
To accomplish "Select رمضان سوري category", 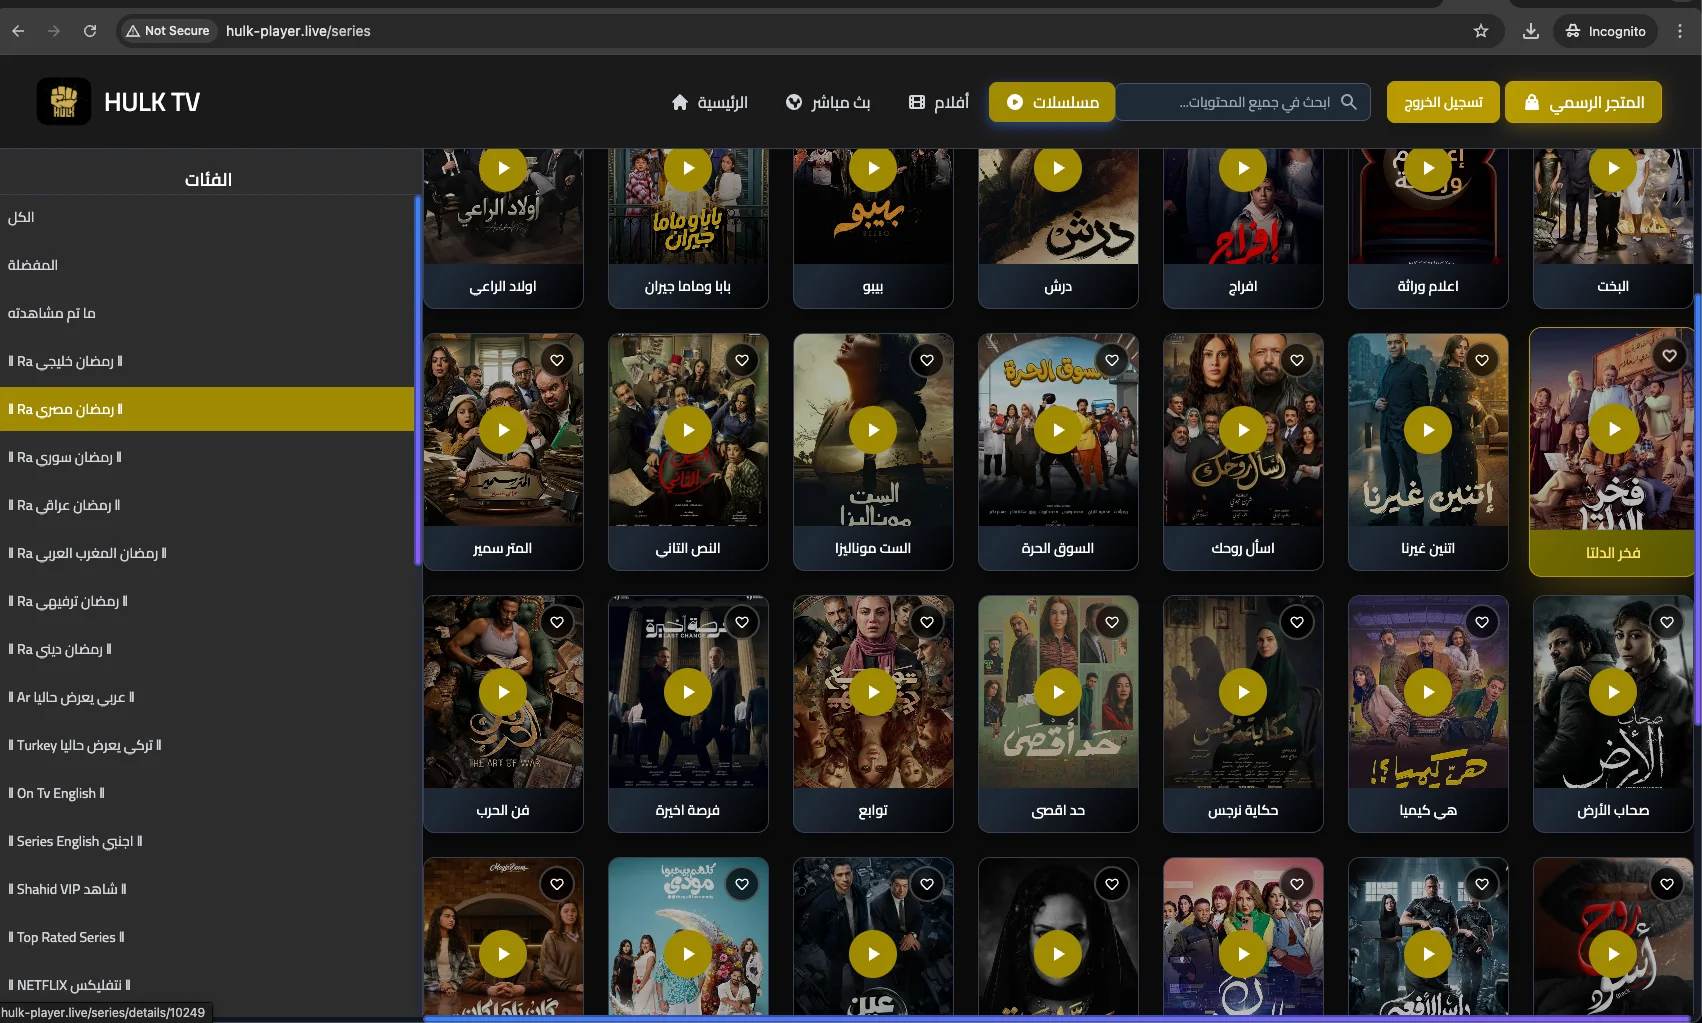I will 207,457.
